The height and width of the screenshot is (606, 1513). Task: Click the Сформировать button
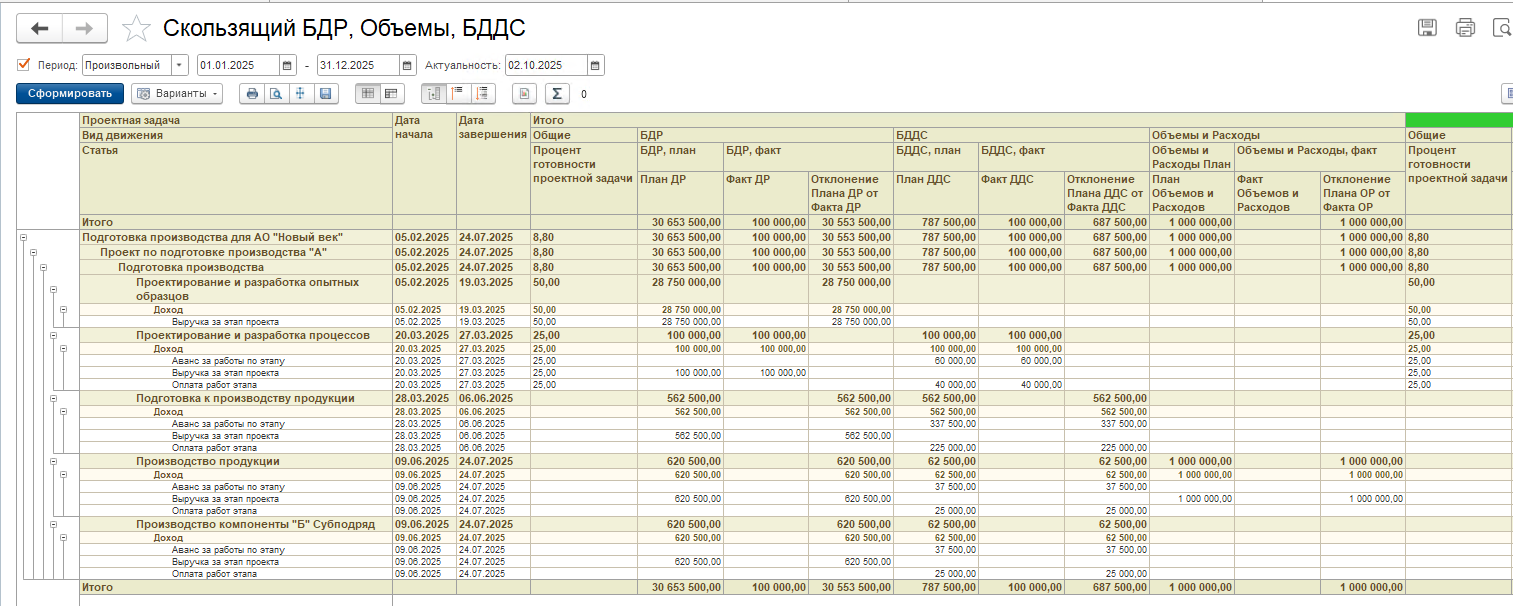tap(70, 94)
